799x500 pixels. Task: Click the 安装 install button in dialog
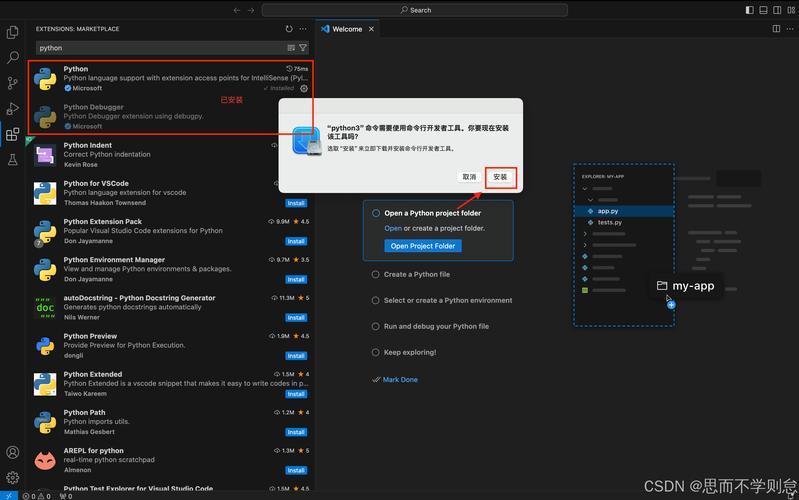500,177
